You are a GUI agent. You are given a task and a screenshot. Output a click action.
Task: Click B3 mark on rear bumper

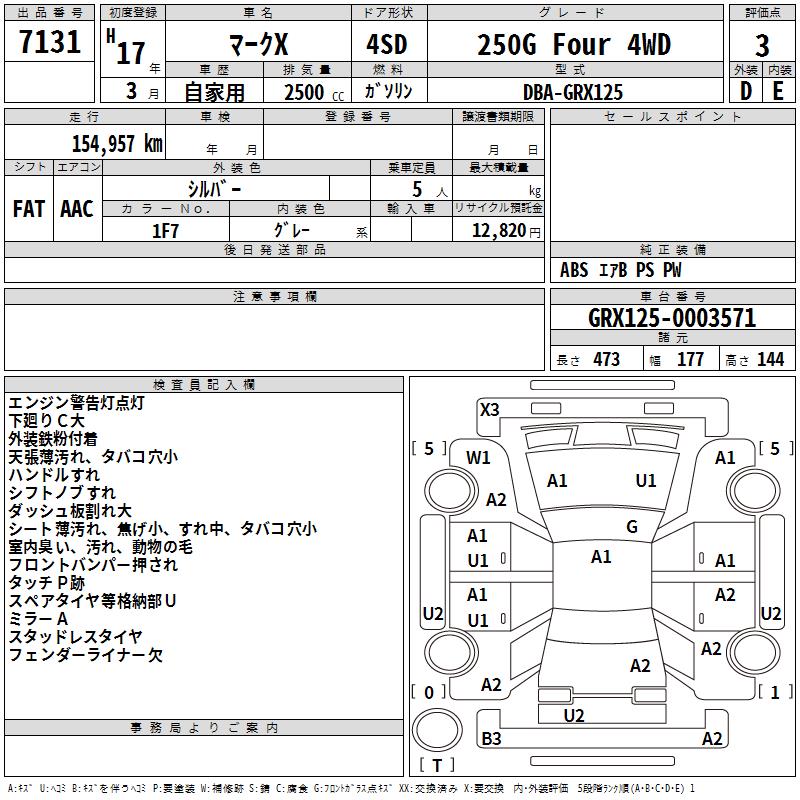(491, 738)
